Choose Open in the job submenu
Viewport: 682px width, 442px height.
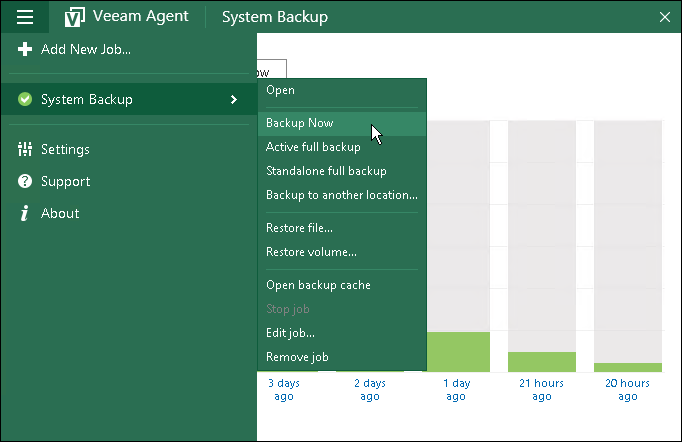pyautogui.click(x=342, y=90)
